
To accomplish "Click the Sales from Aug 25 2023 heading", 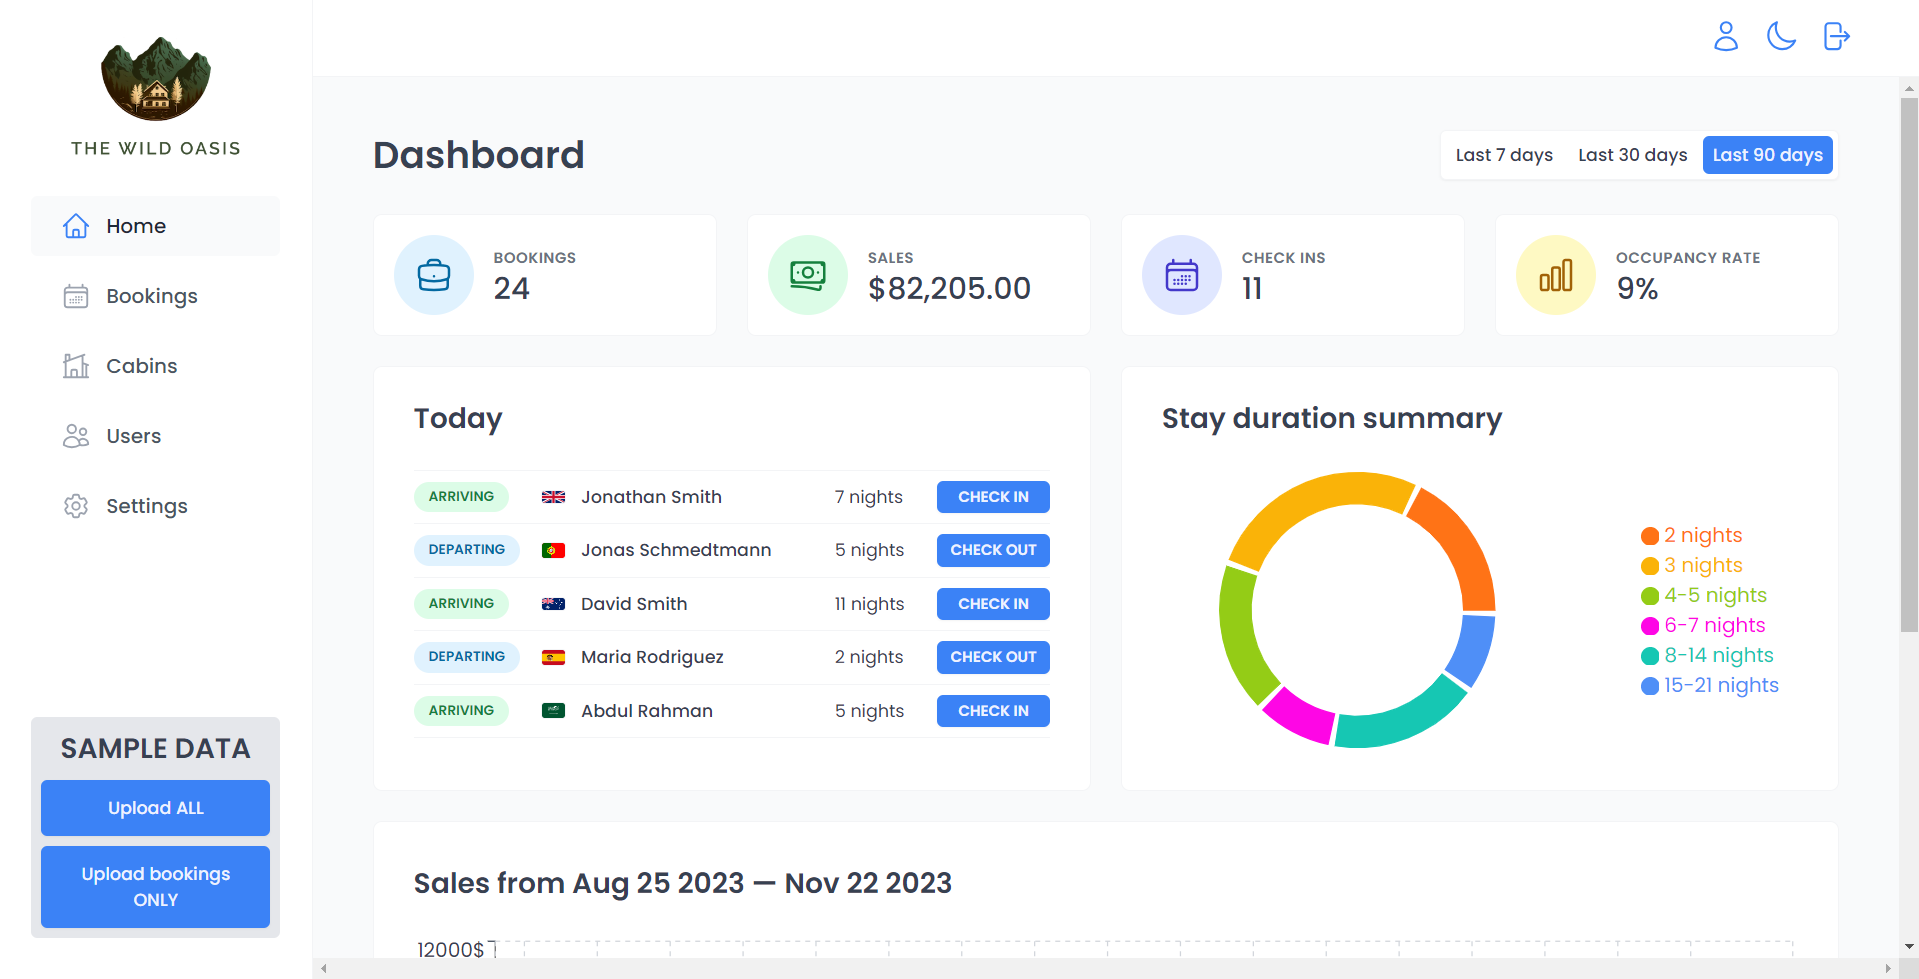I will 683,883.
